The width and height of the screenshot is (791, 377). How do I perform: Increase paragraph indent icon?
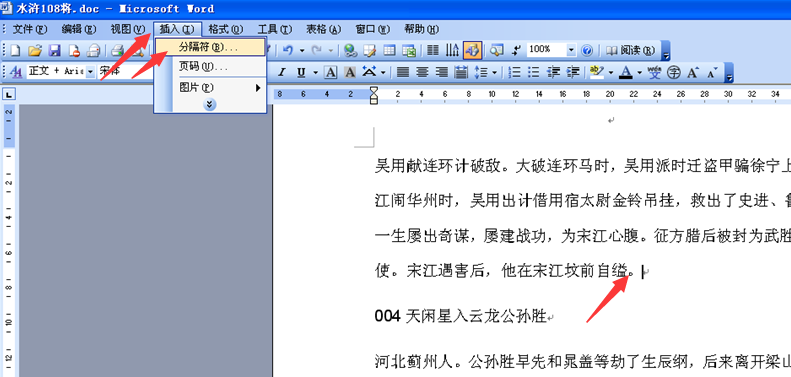coord(573,72)
